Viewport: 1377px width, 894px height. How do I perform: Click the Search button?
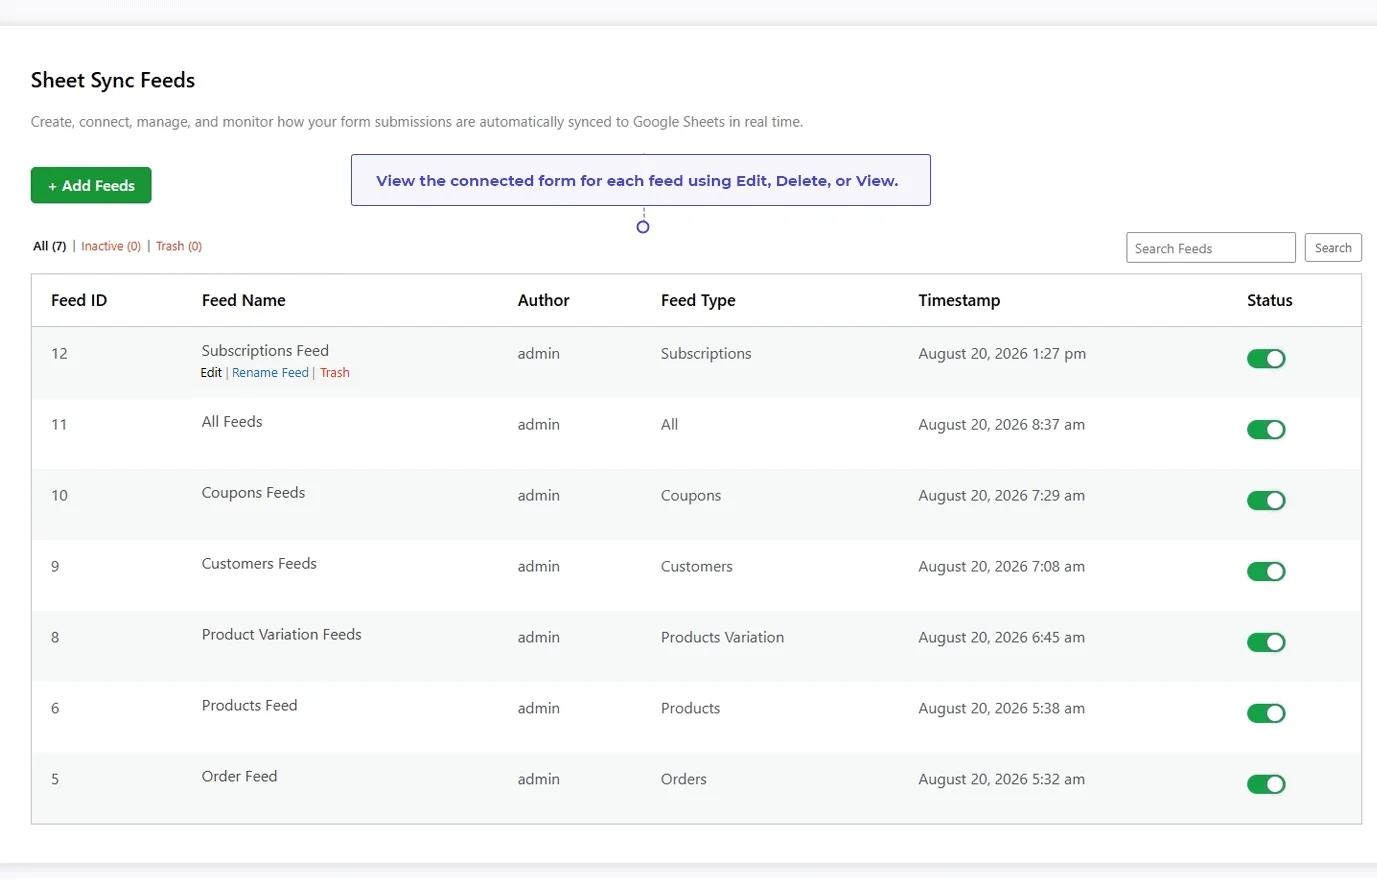1333,248
